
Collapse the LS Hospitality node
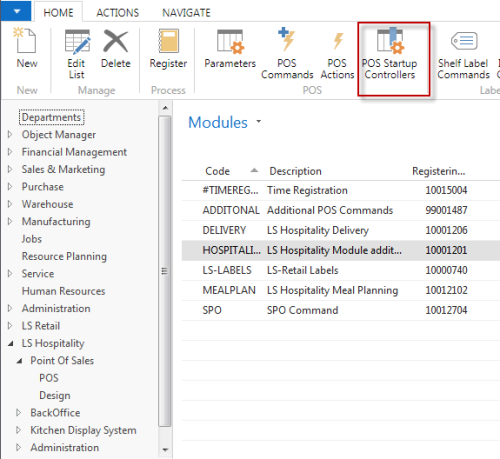point(11,343)
